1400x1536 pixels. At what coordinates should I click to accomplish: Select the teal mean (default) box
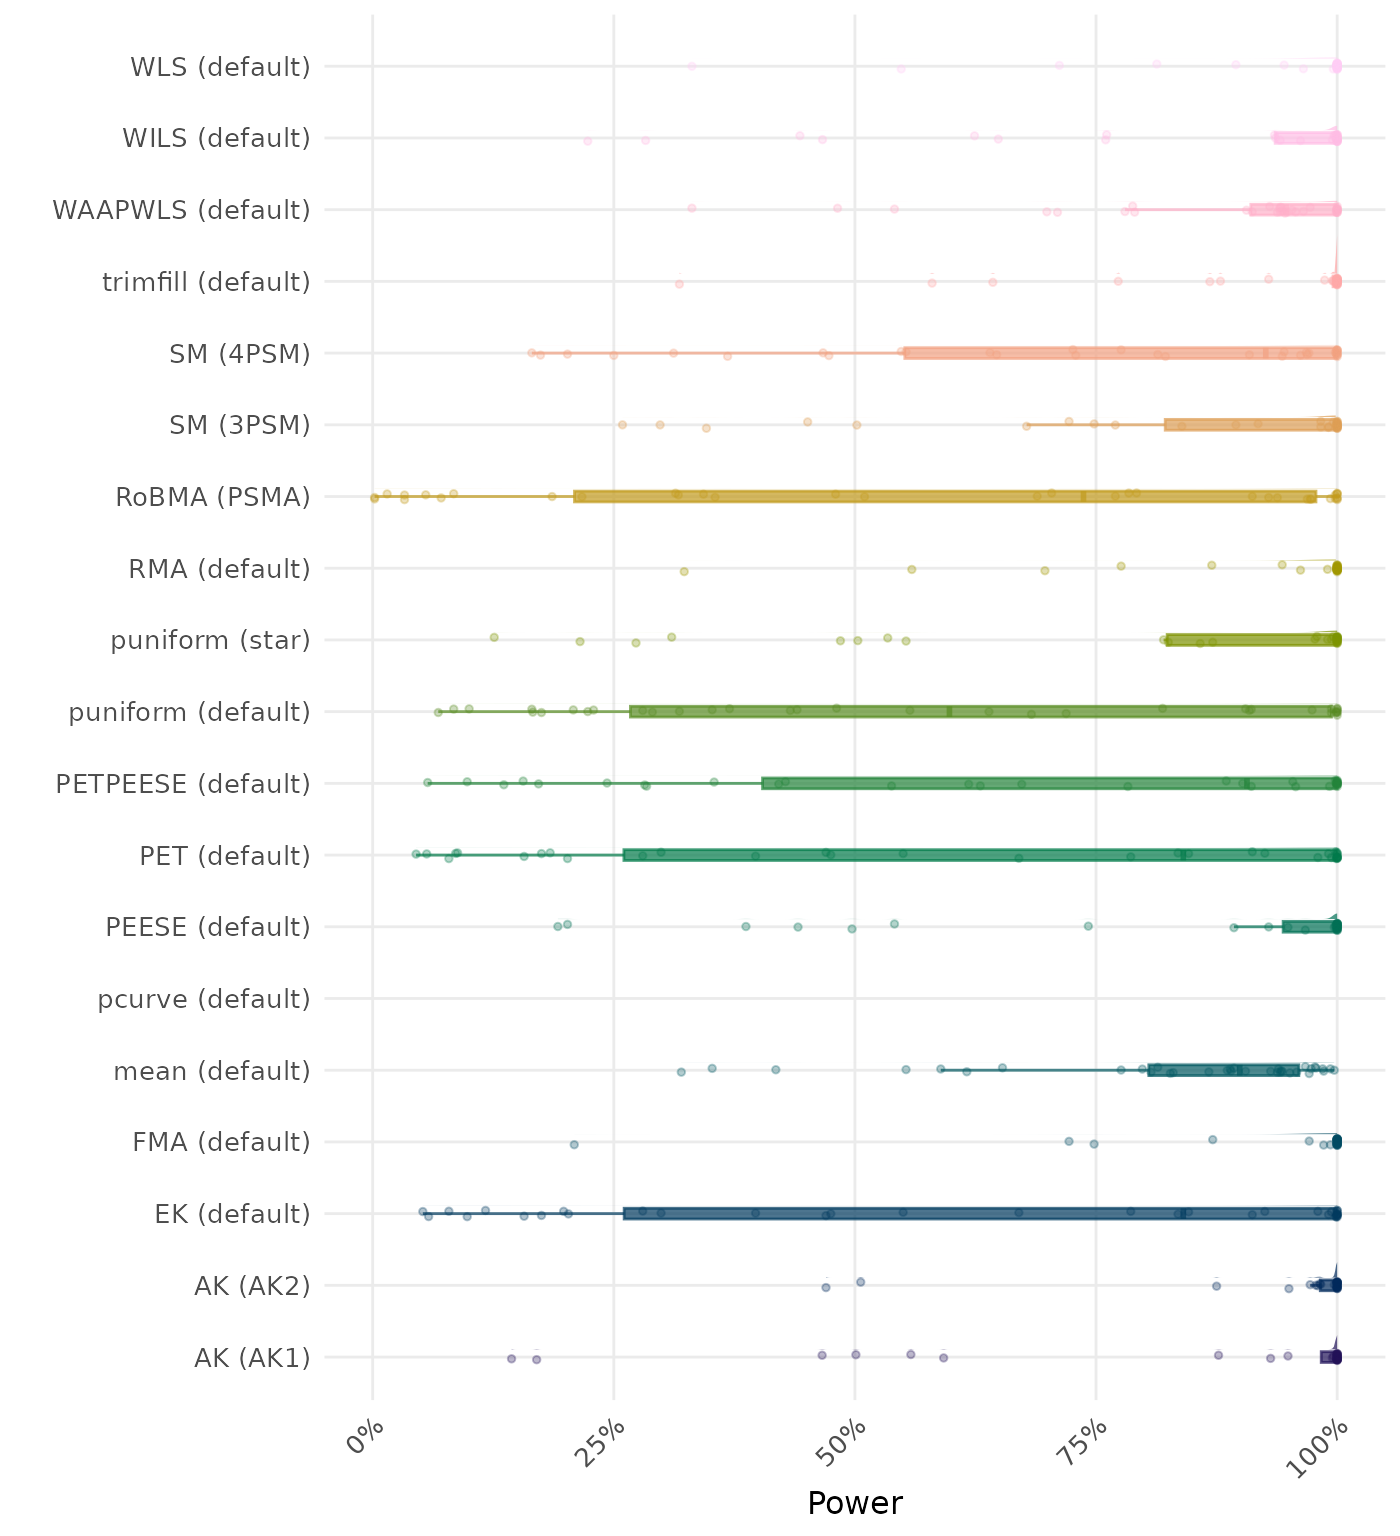click(x=1224, y=1070)
